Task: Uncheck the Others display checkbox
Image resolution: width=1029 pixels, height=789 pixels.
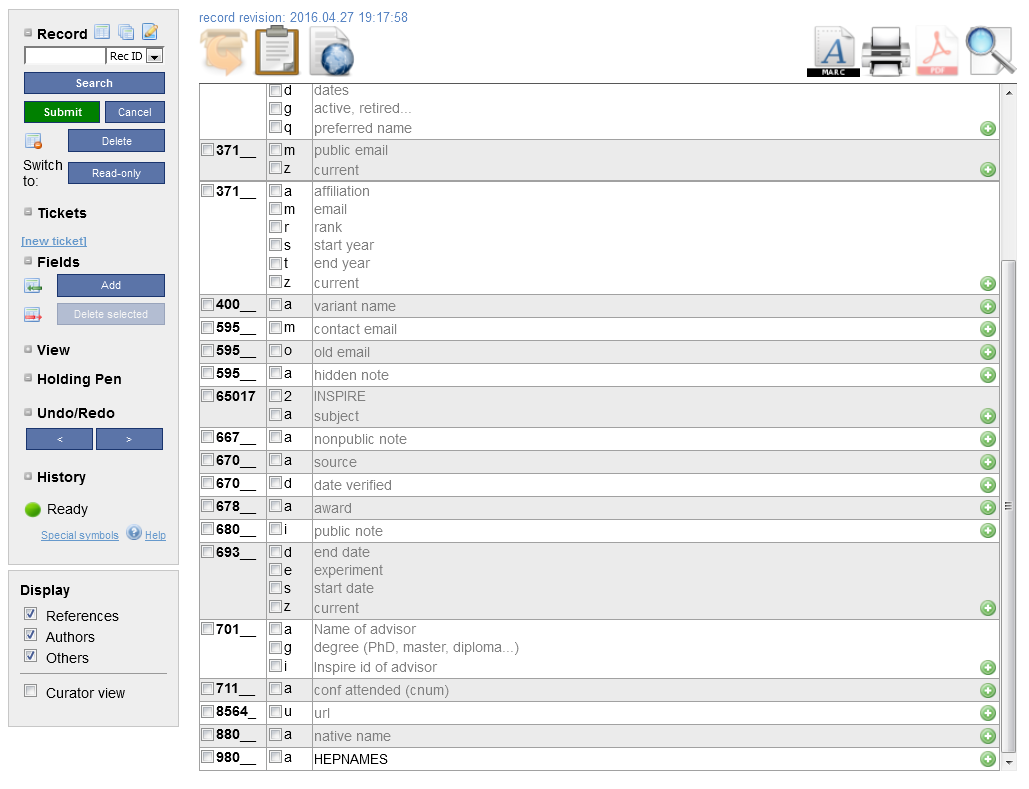Action: click(x=30, y=655)
